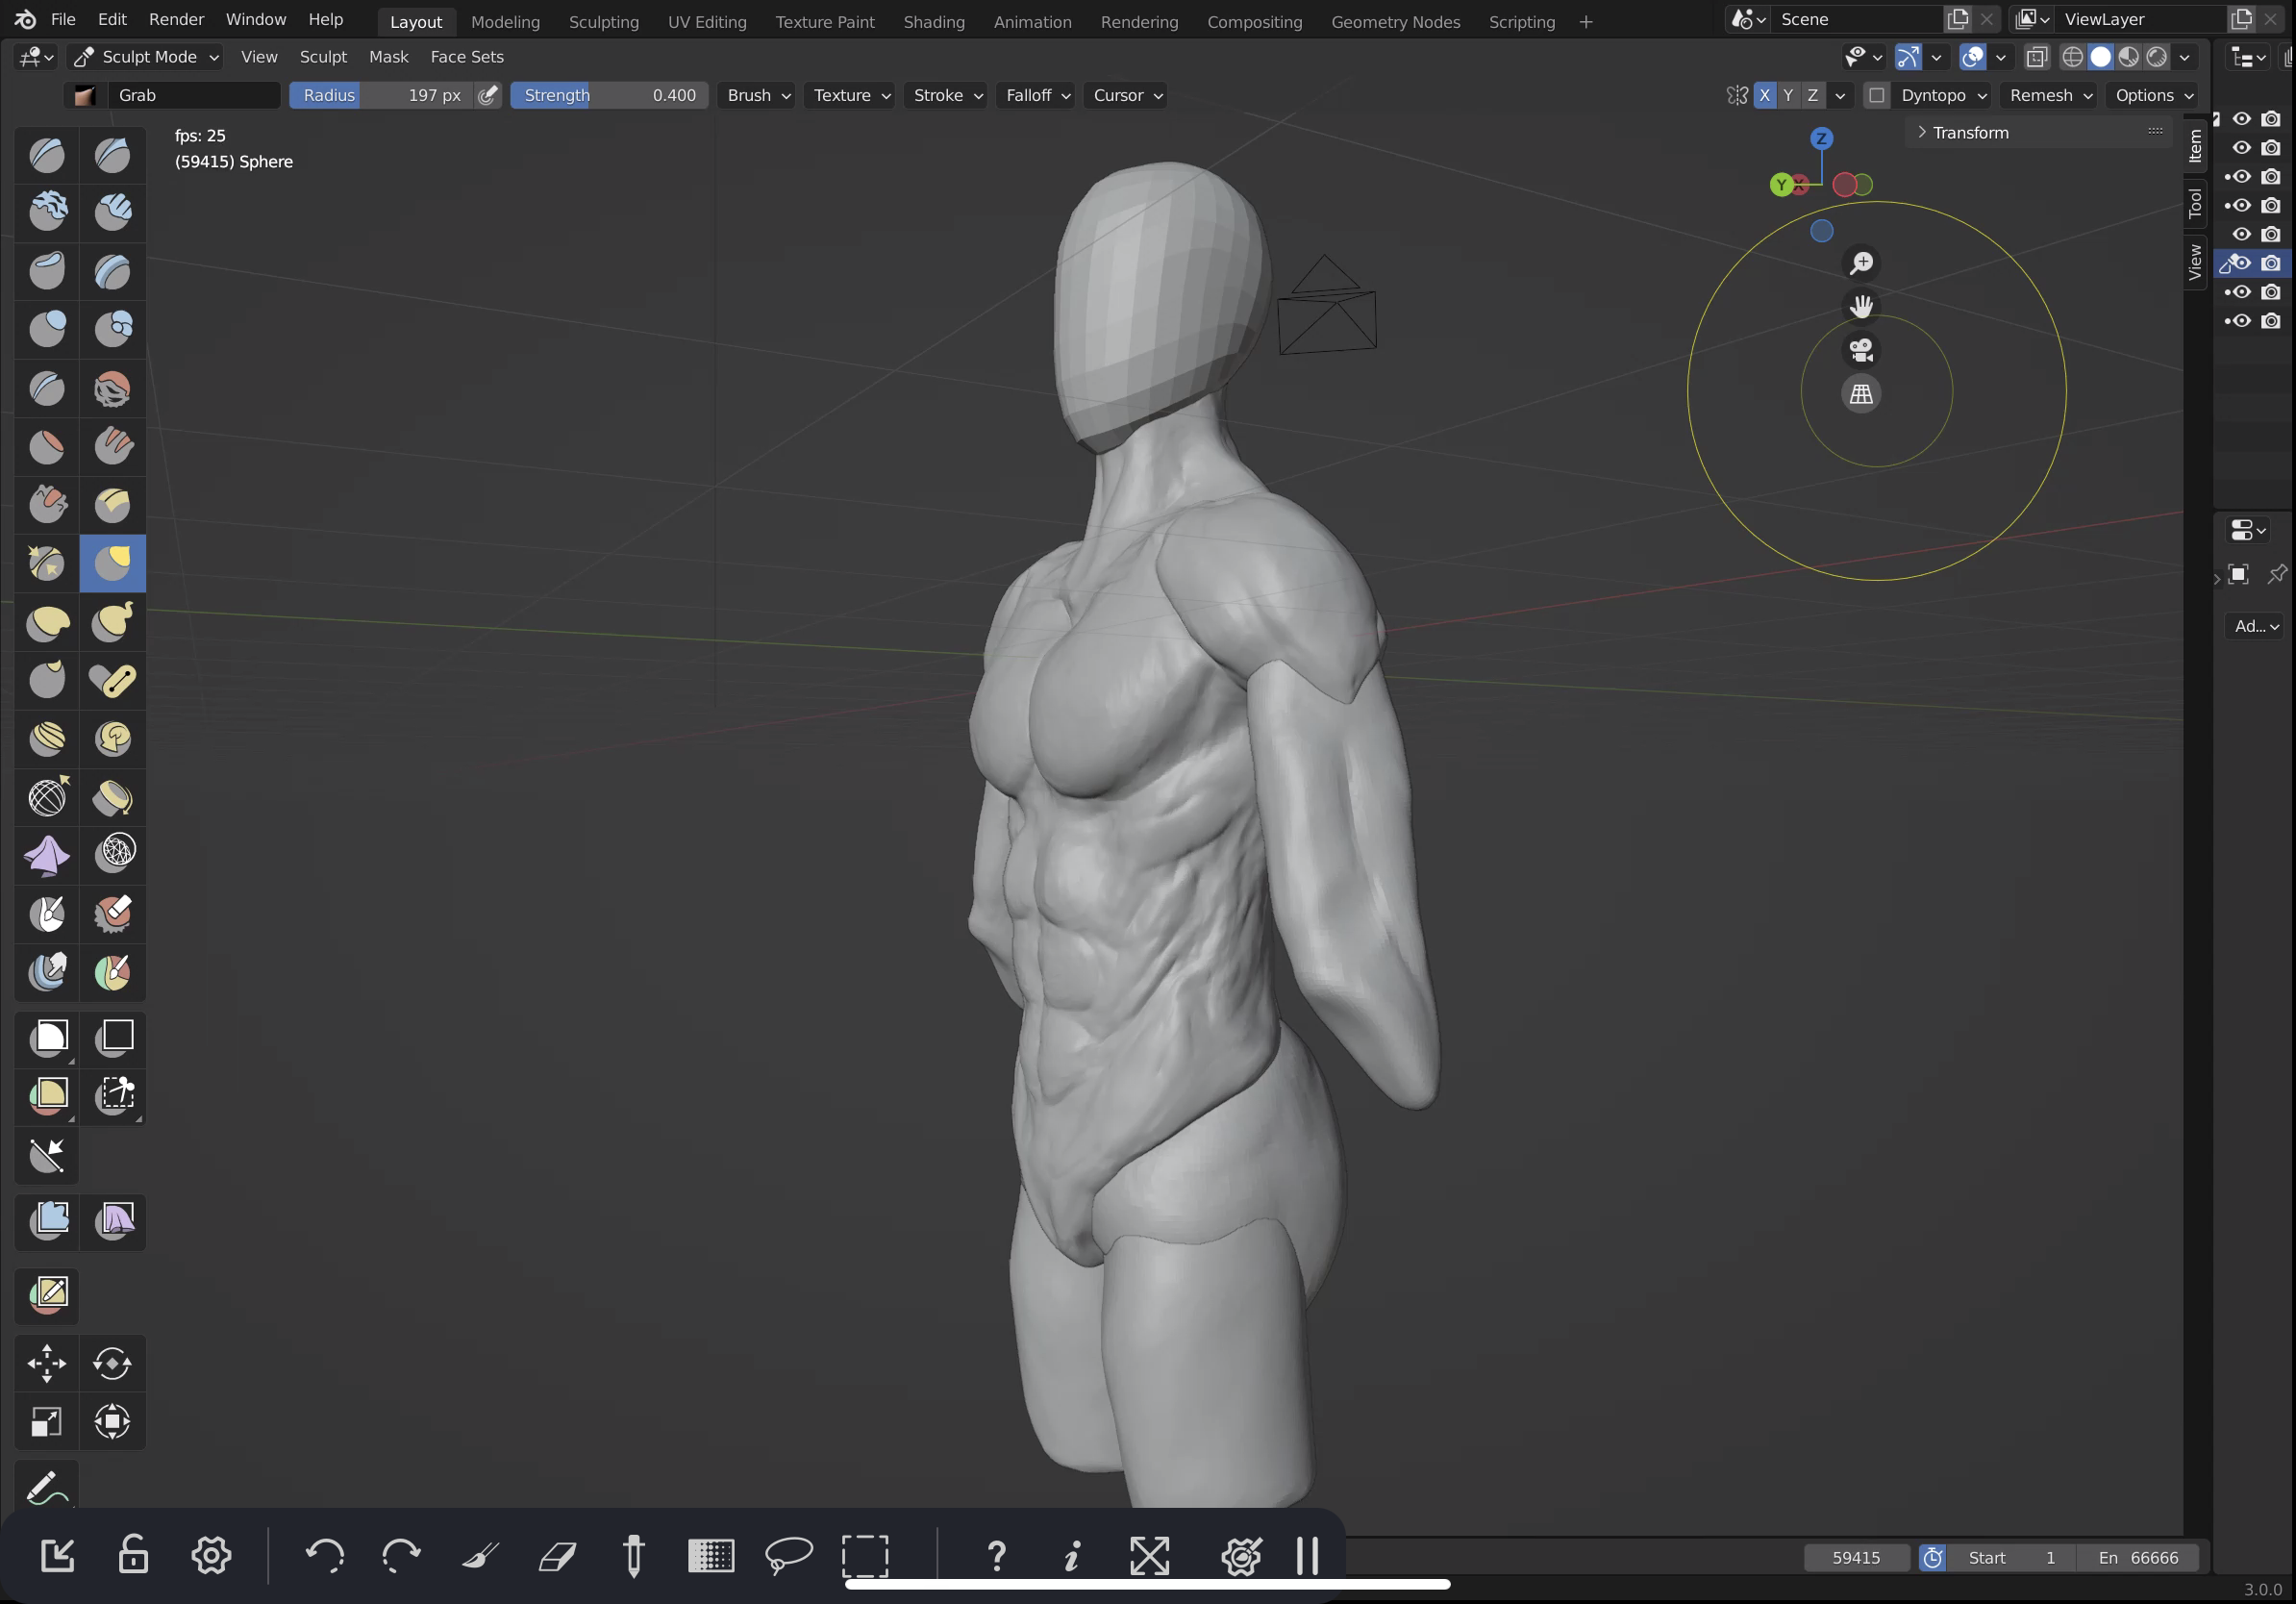Select the Snake Hook brush

(113, 621)
